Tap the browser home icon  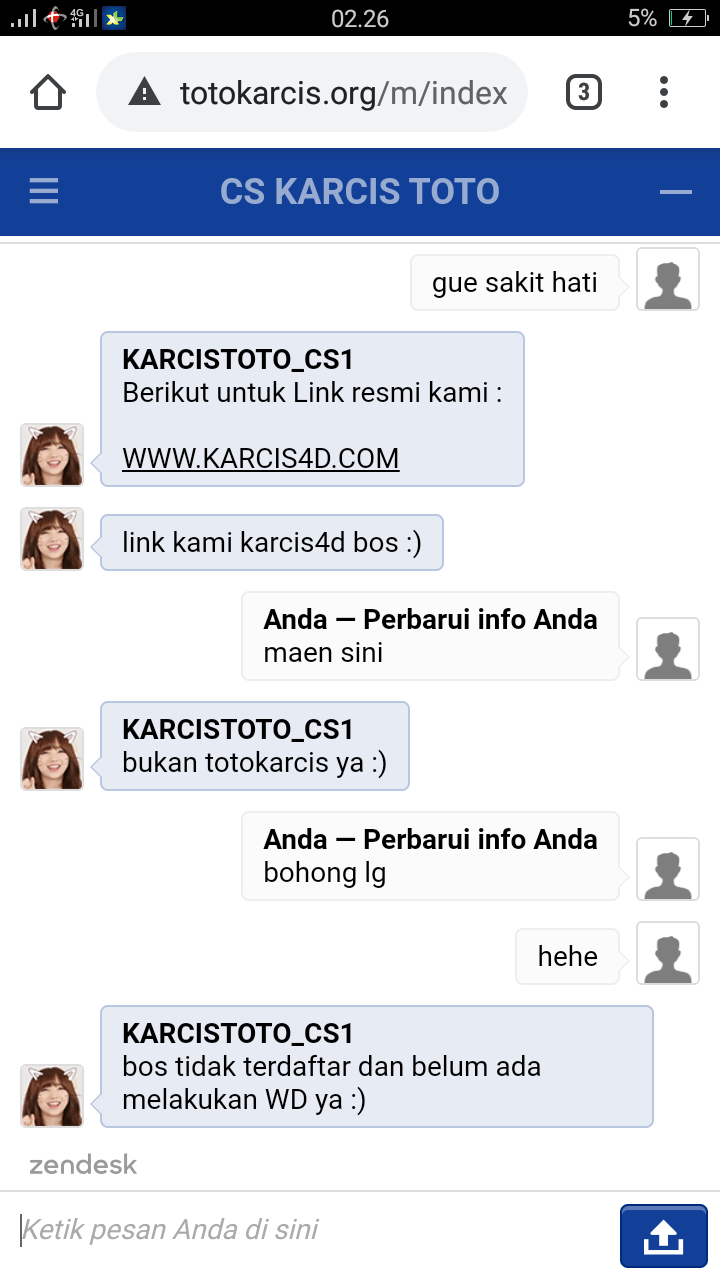pyautogui.click(x=48, y=93)
